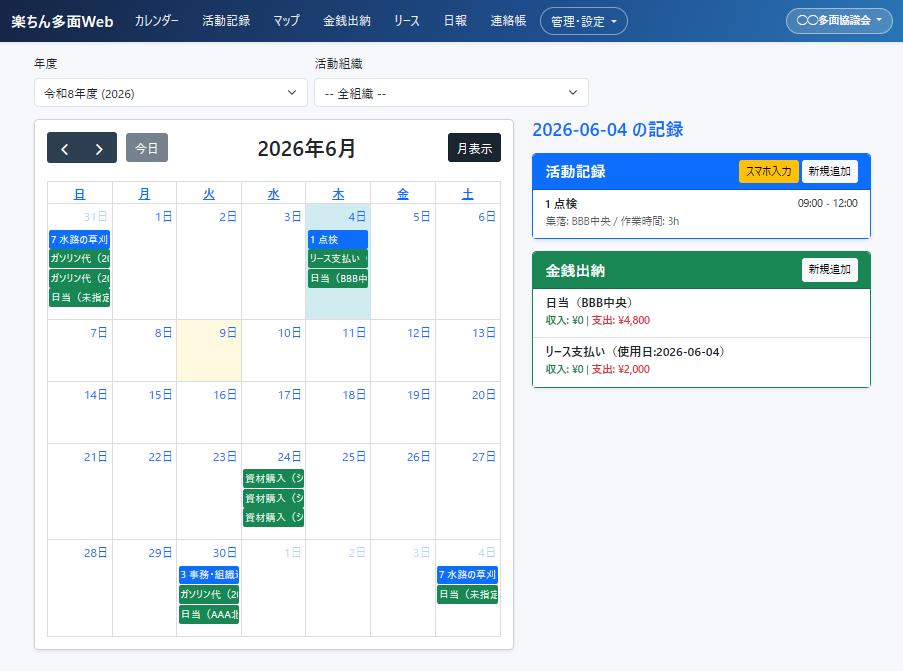Screen dimensions: 903x671
Task: Open 日当（未指定 event on 31日
Action: click(79, 298)
